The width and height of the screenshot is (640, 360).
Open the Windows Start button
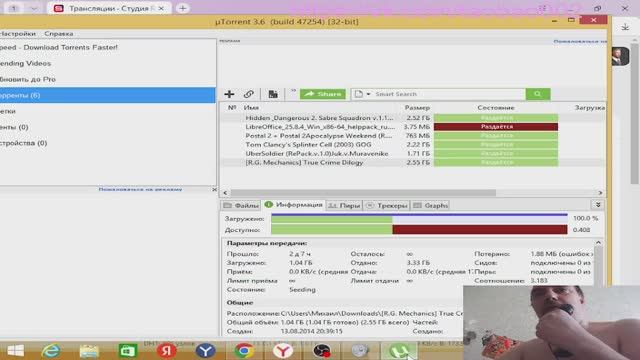click(x=16, y=351)
